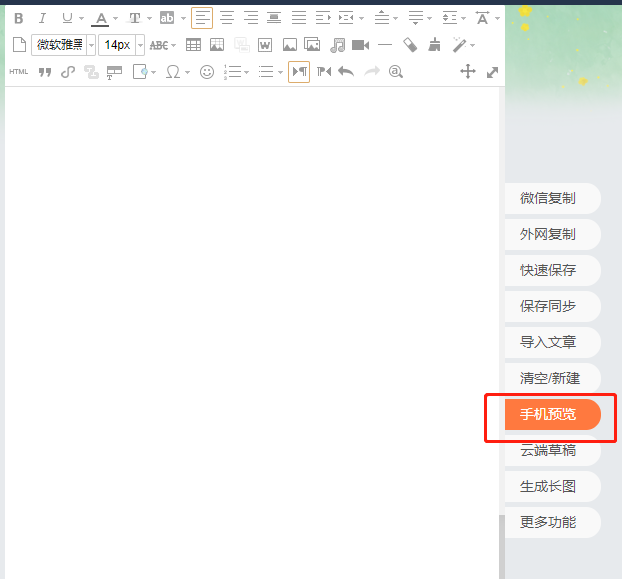The width and height of the screenshot is (622, 579).
Task: Apply the font color A button
Action: [100, 18]
